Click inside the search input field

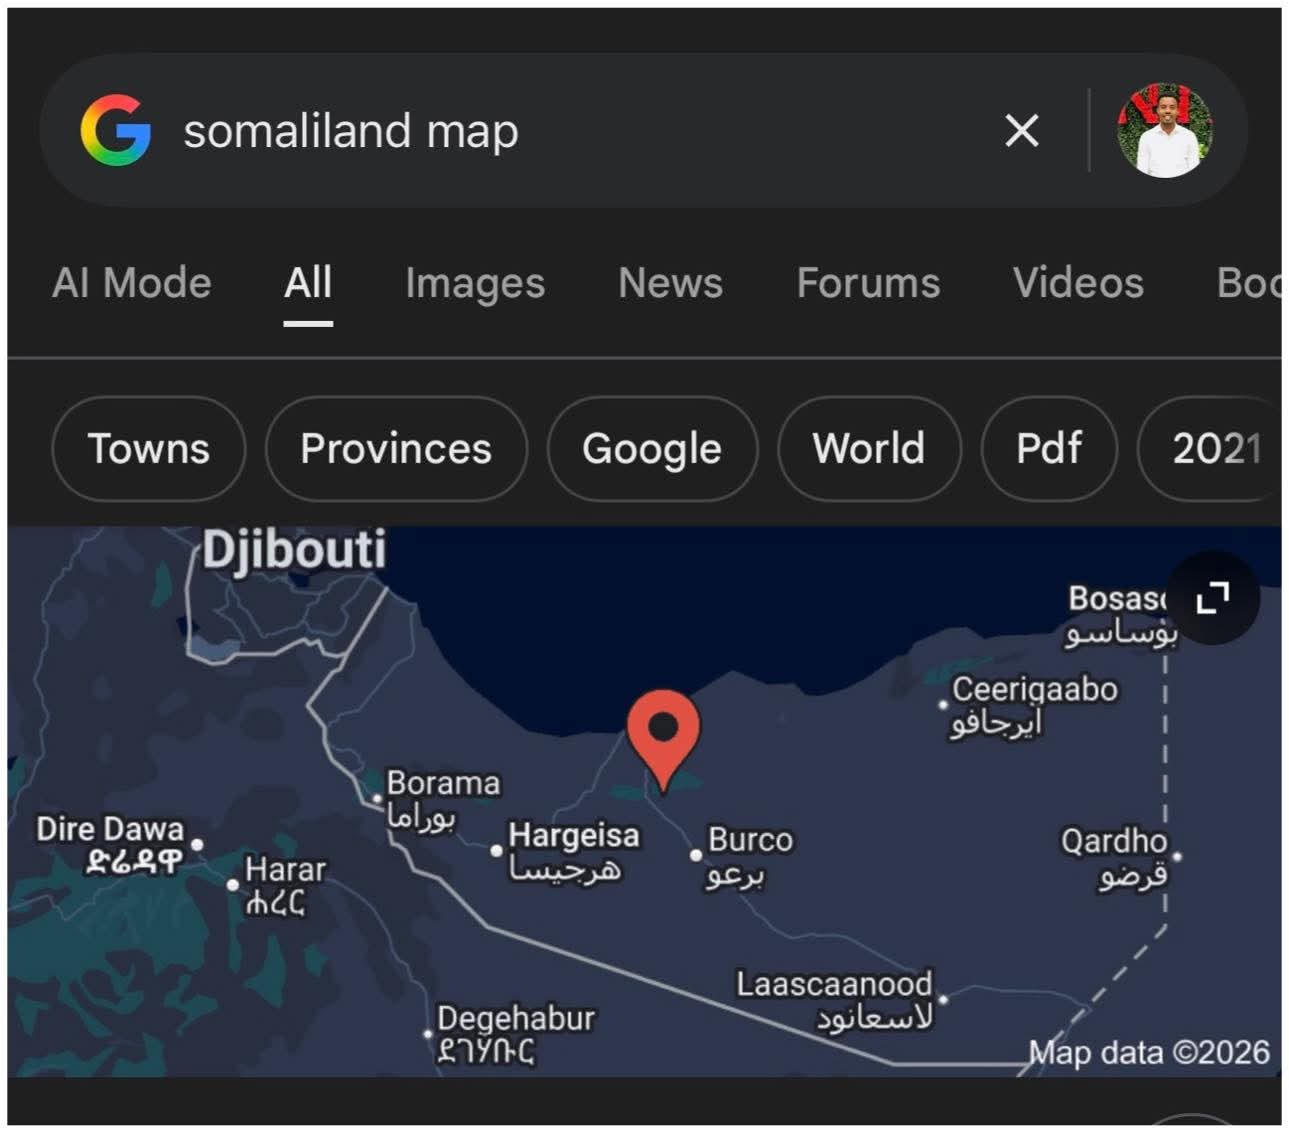(500, 130)
